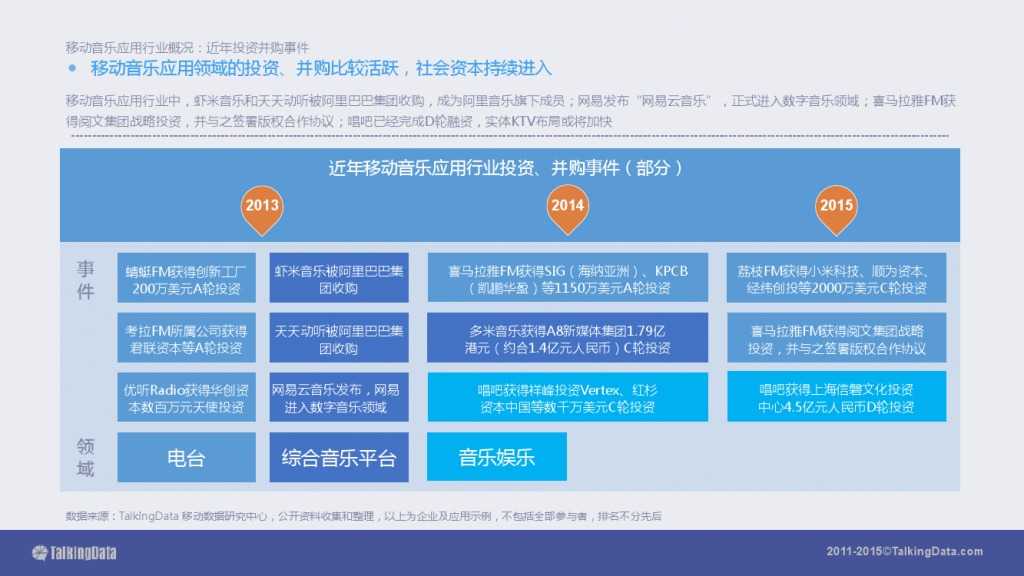Select the 综合音乐平台 category box

[340, 457]
